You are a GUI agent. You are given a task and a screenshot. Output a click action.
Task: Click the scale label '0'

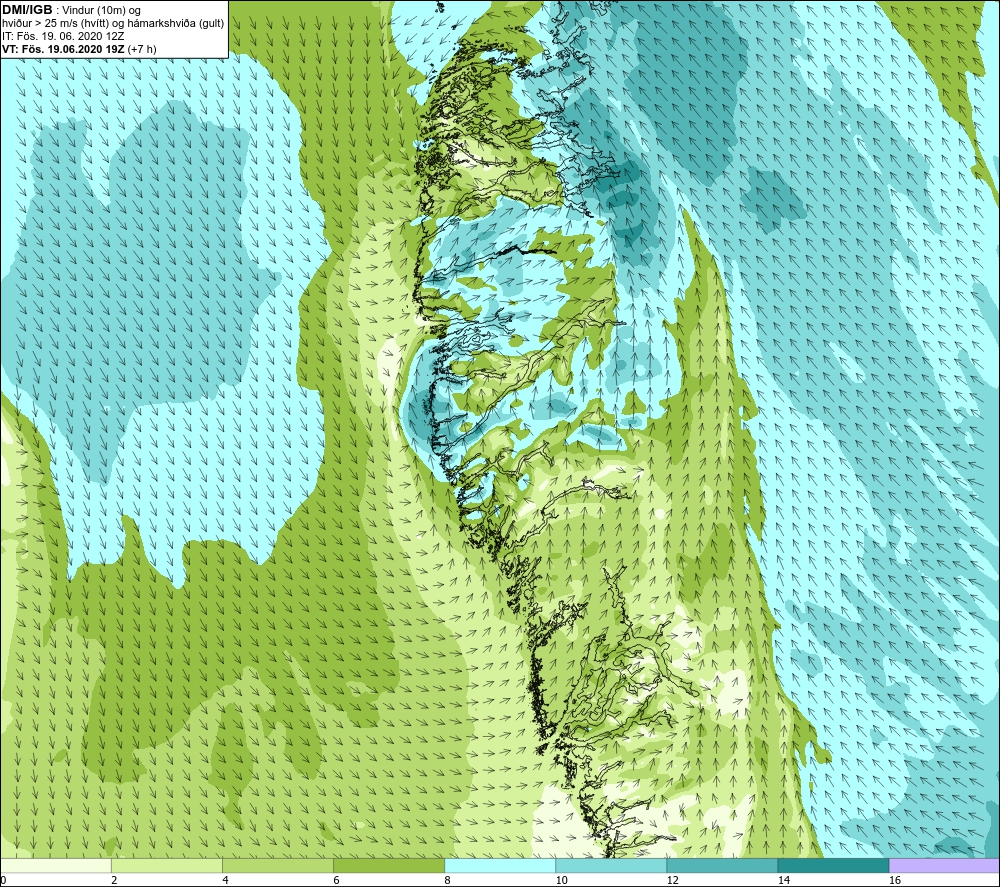coord(4,880)
